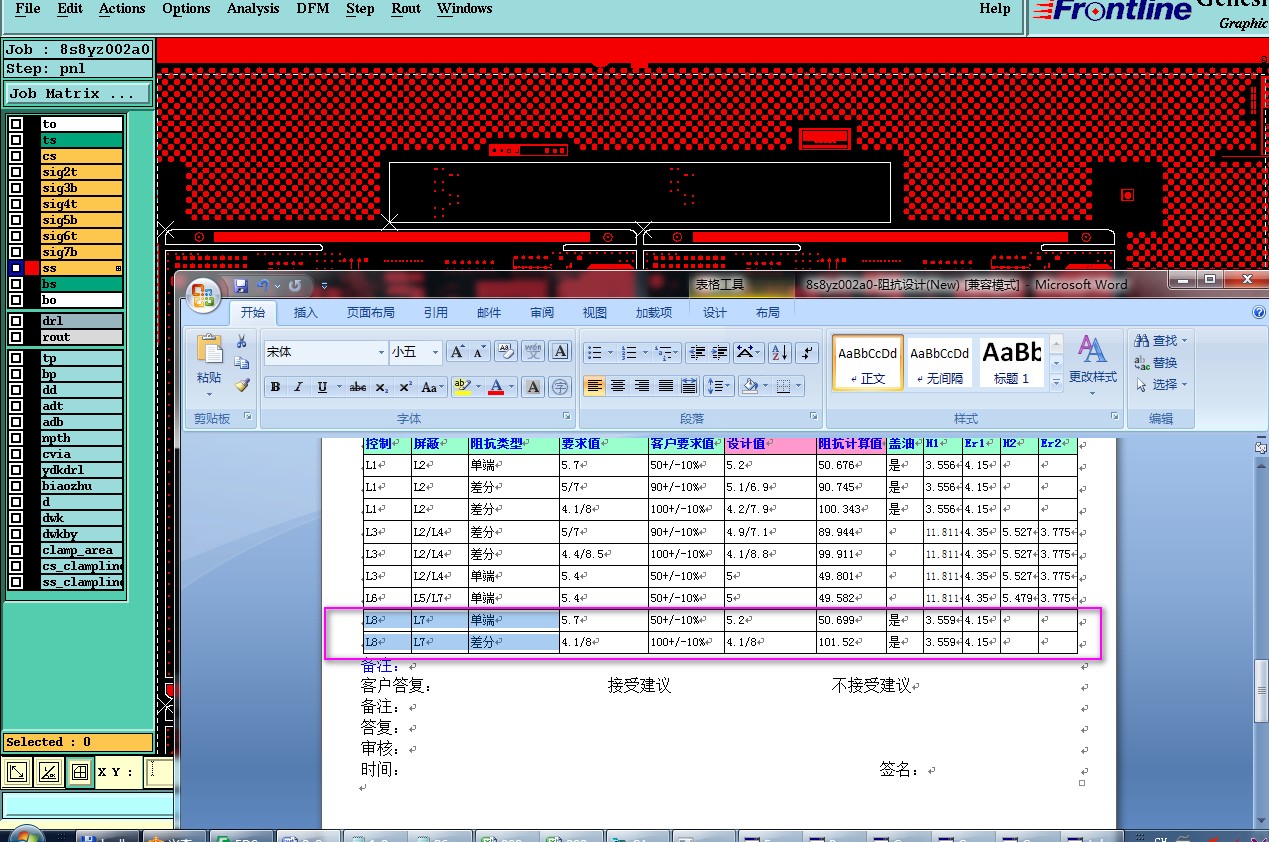Toggle checkbox for layer biaozhu
This screenshot has width=1269, height=842.
[16, 486]
